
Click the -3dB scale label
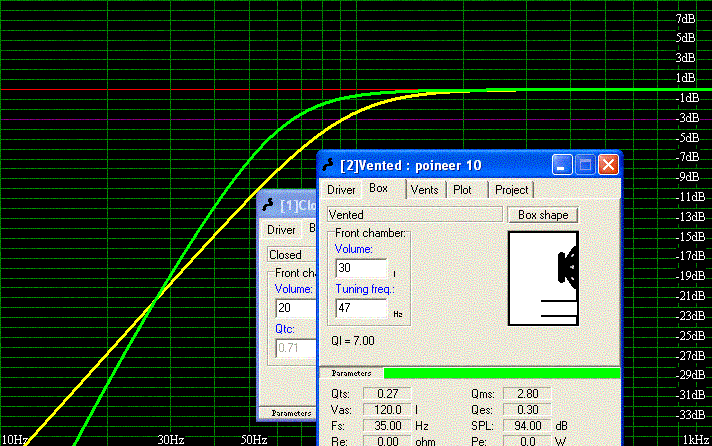pos(686,118)
